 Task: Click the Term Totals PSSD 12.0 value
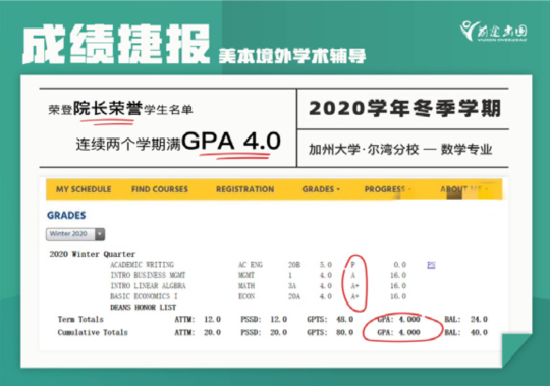coord(279,319)
